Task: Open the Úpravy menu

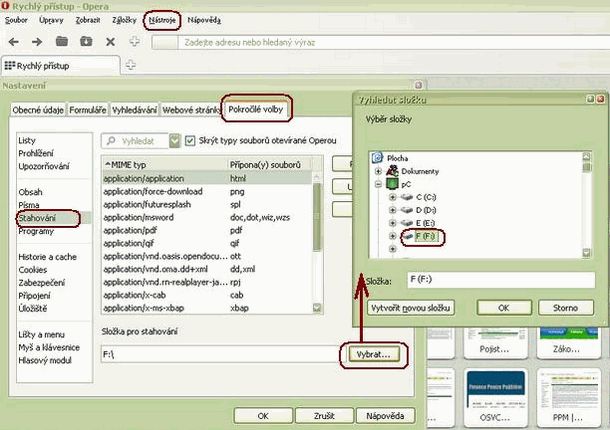Action: click(51, 20)
